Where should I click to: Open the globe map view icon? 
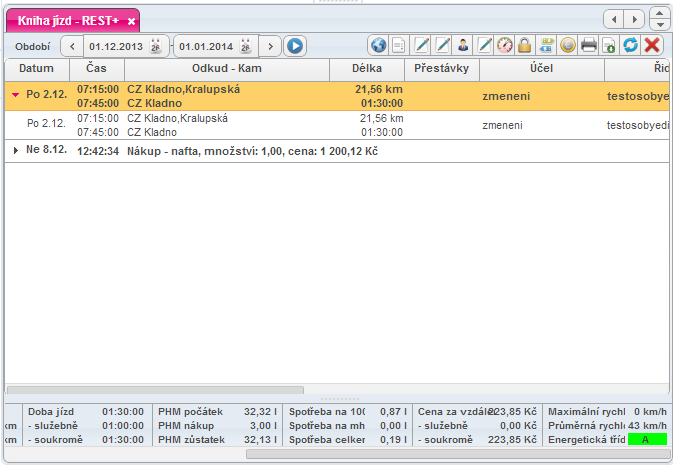(x=379, y=45)
